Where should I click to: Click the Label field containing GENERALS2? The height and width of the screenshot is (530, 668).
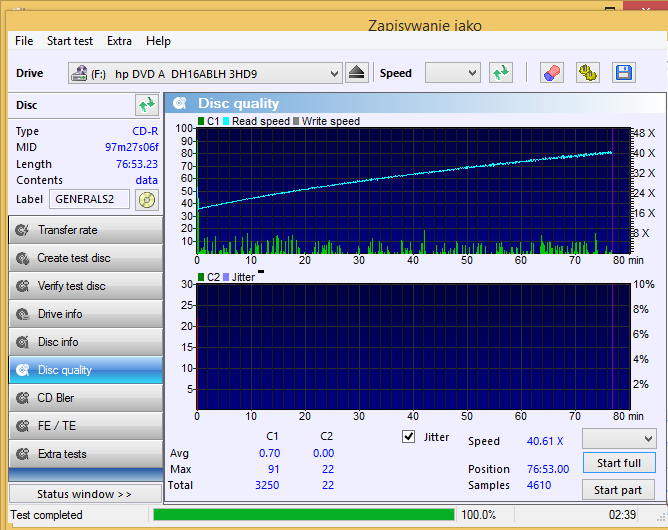pos(89,199)
